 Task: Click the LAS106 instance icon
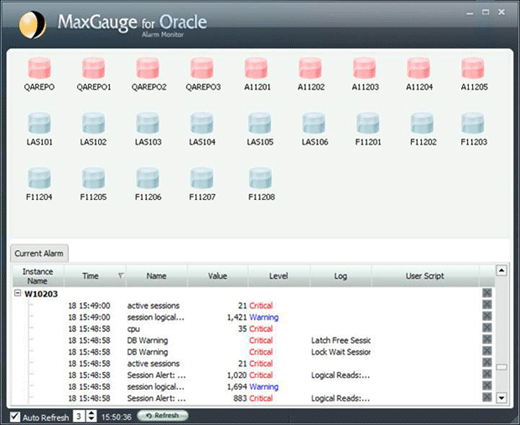coord(314,123)
